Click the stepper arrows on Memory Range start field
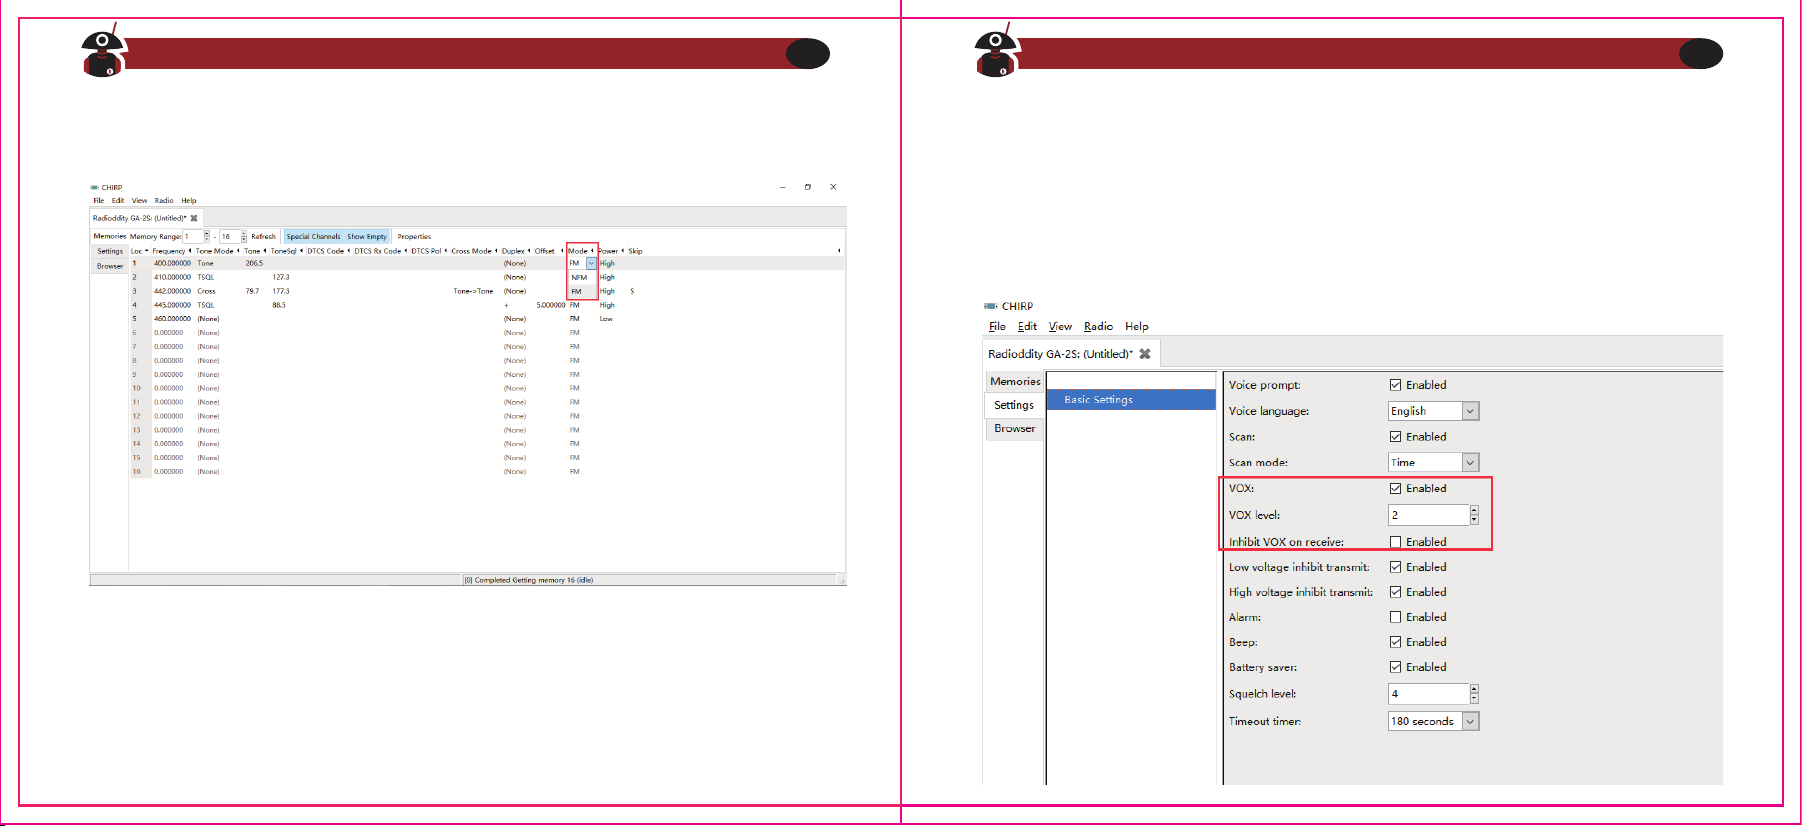The image size is (1803, 826). pyautogui.click(x=207, y=237)
